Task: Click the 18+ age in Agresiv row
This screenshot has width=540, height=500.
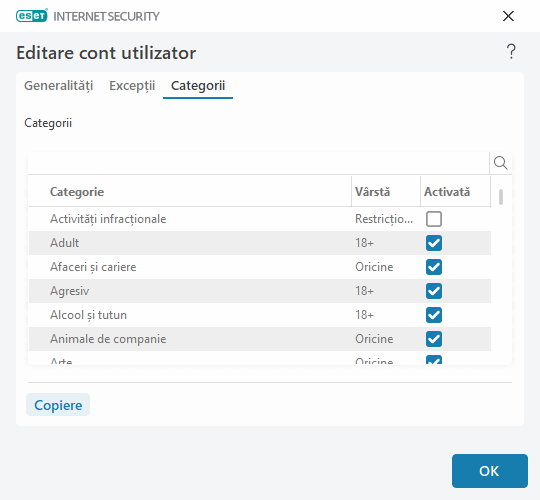Action: [364, 291]
